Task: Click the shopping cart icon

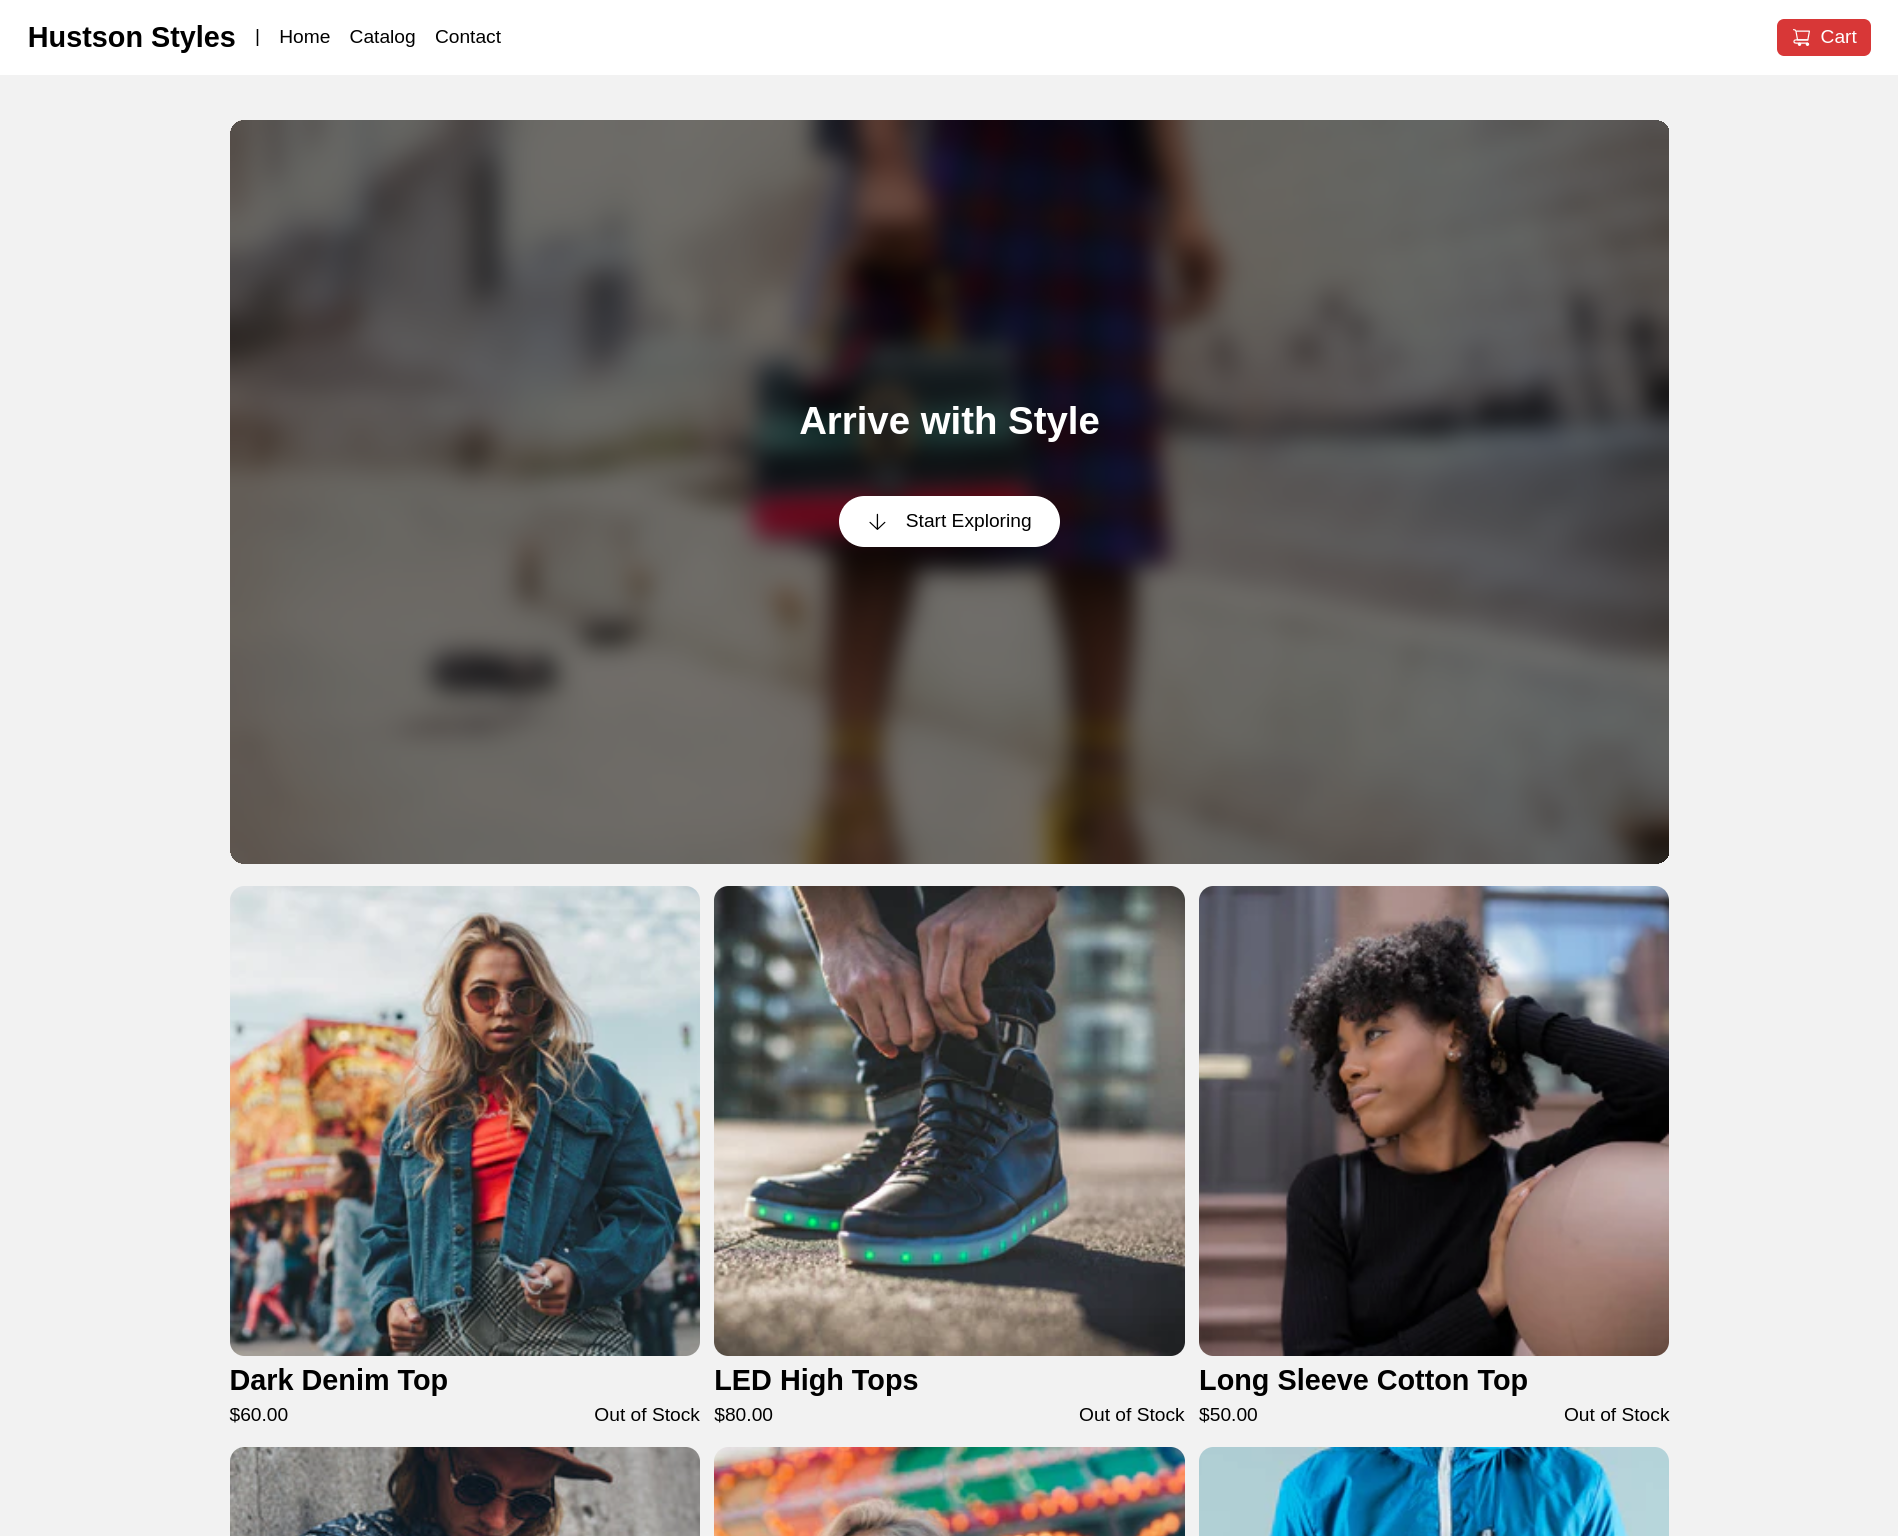Action: pyautogui.click(x=1801, y=38)
